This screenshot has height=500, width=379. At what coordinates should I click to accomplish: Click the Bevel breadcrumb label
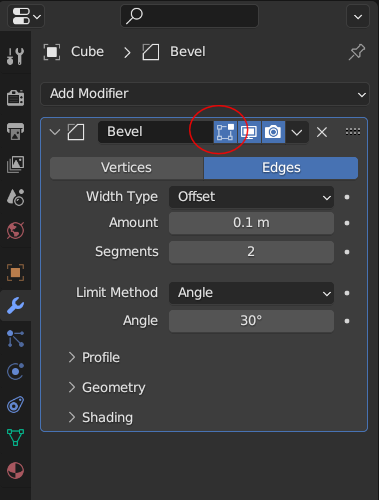point(188,52)
